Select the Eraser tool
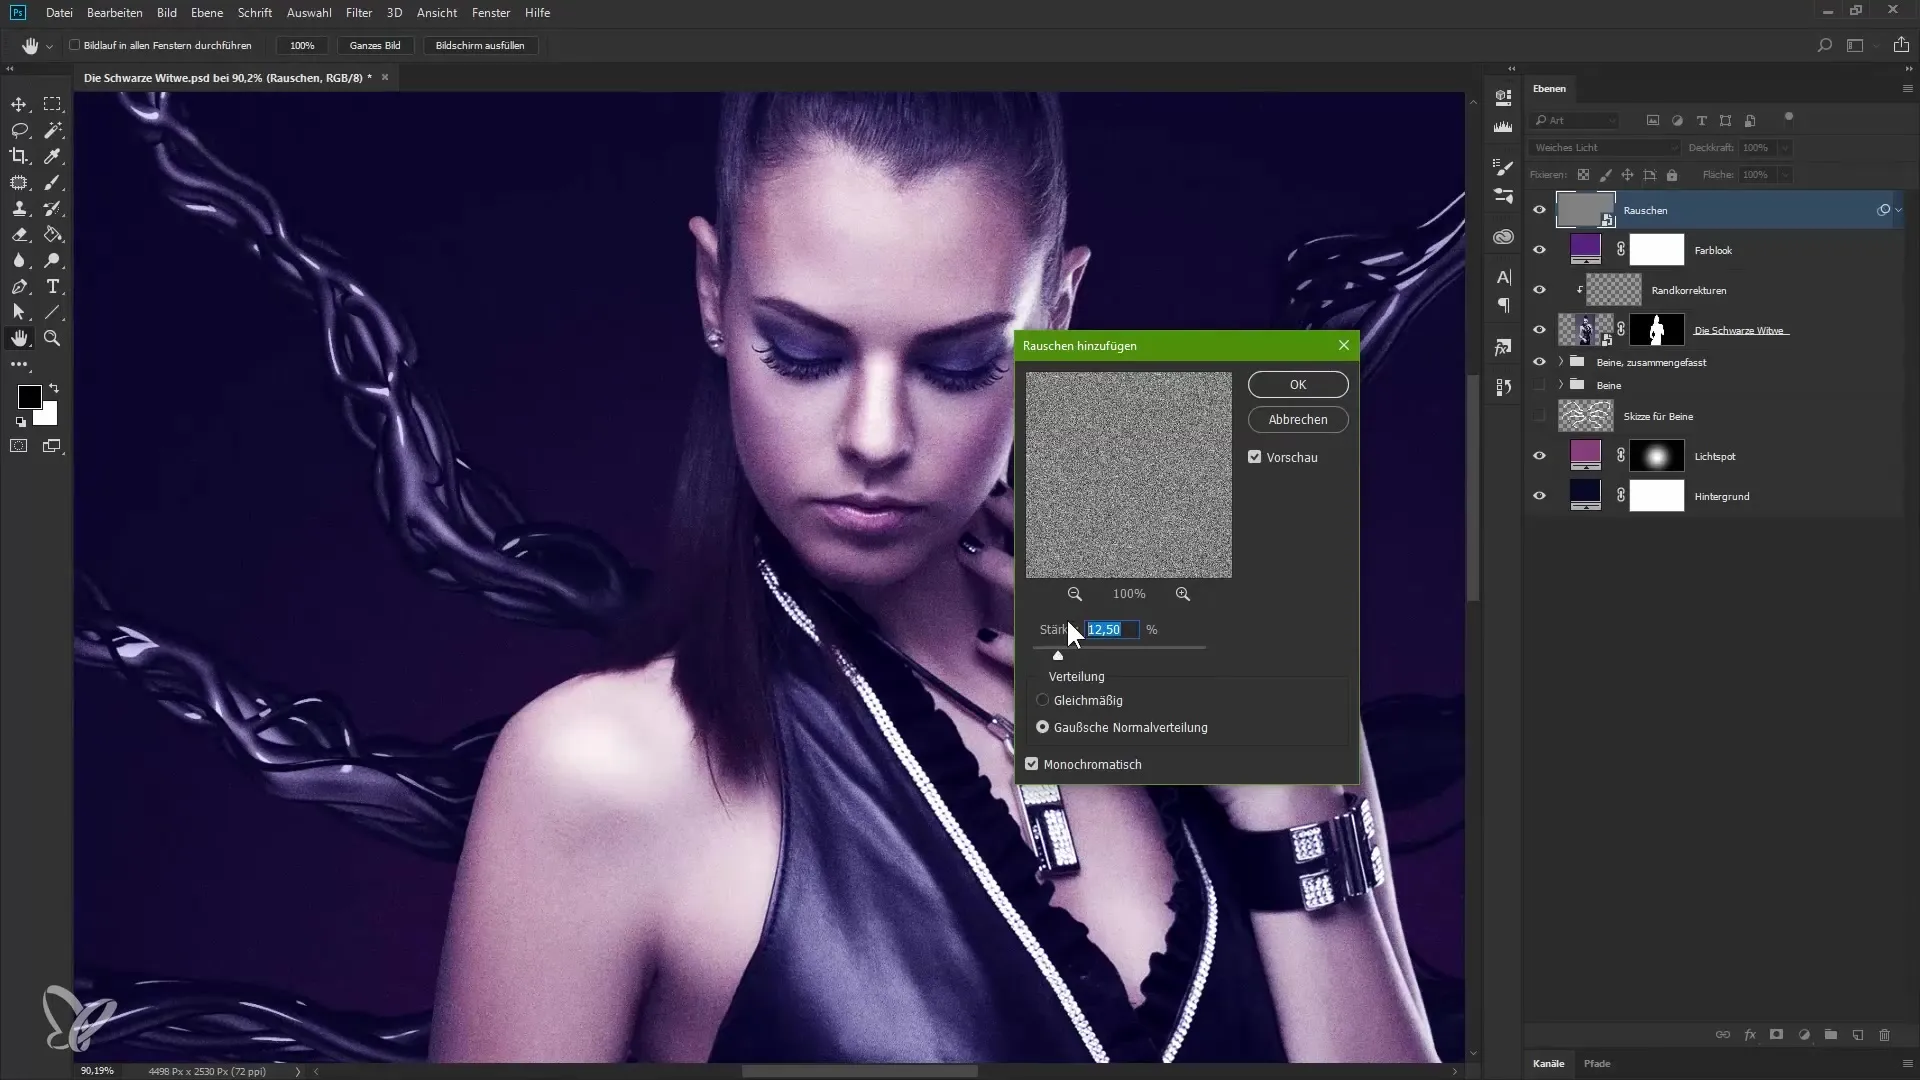The height and width of the screenshot is (1080, 1920). coord(19,234)
